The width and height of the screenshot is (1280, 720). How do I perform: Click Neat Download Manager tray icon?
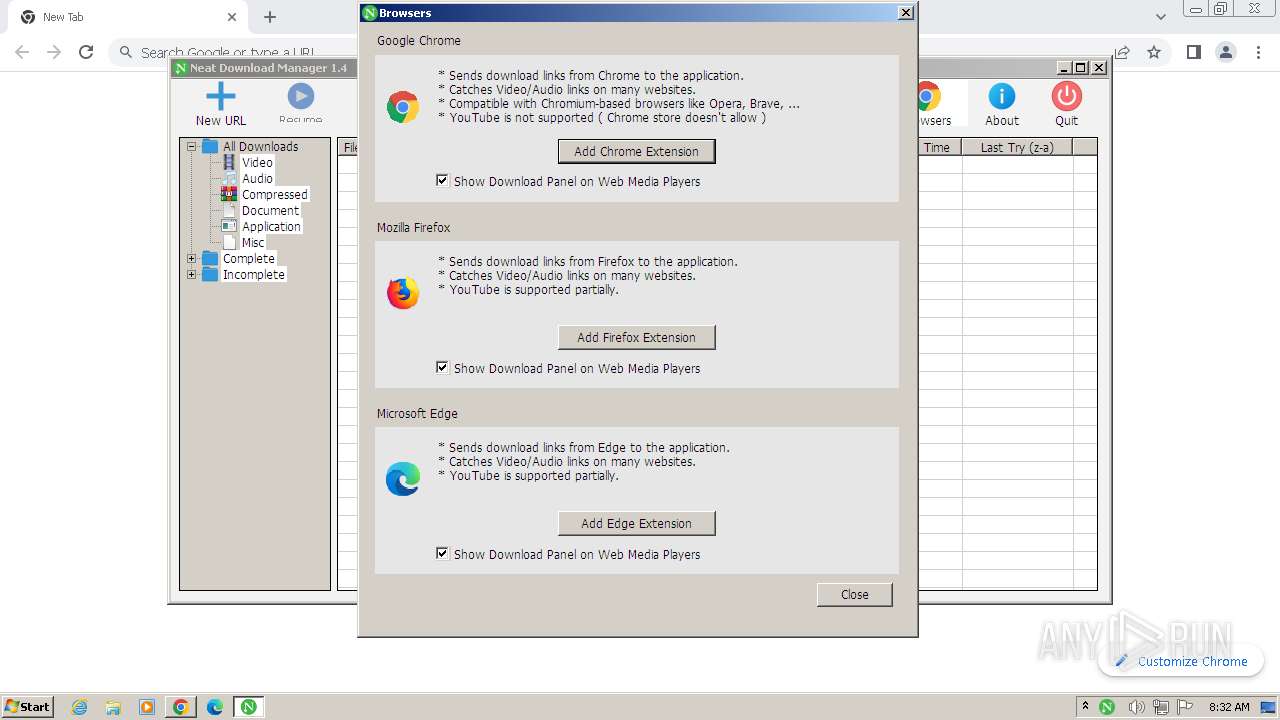click(x=1107, y=707)
